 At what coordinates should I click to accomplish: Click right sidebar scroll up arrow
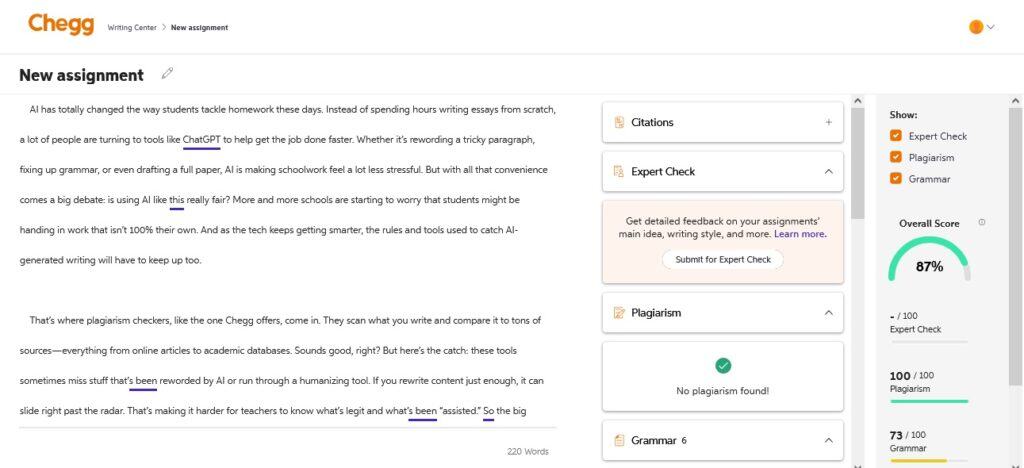click(x=1016, y=101)
